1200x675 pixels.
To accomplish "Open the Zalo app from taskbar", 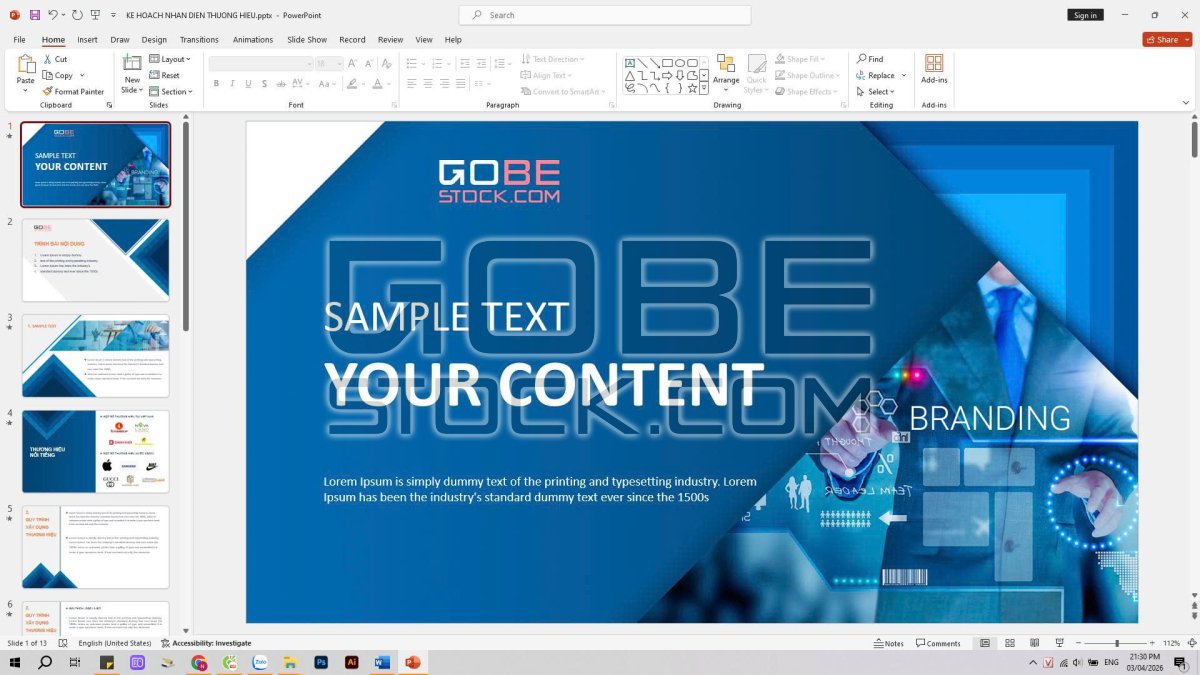I will (x=260, y=662).
